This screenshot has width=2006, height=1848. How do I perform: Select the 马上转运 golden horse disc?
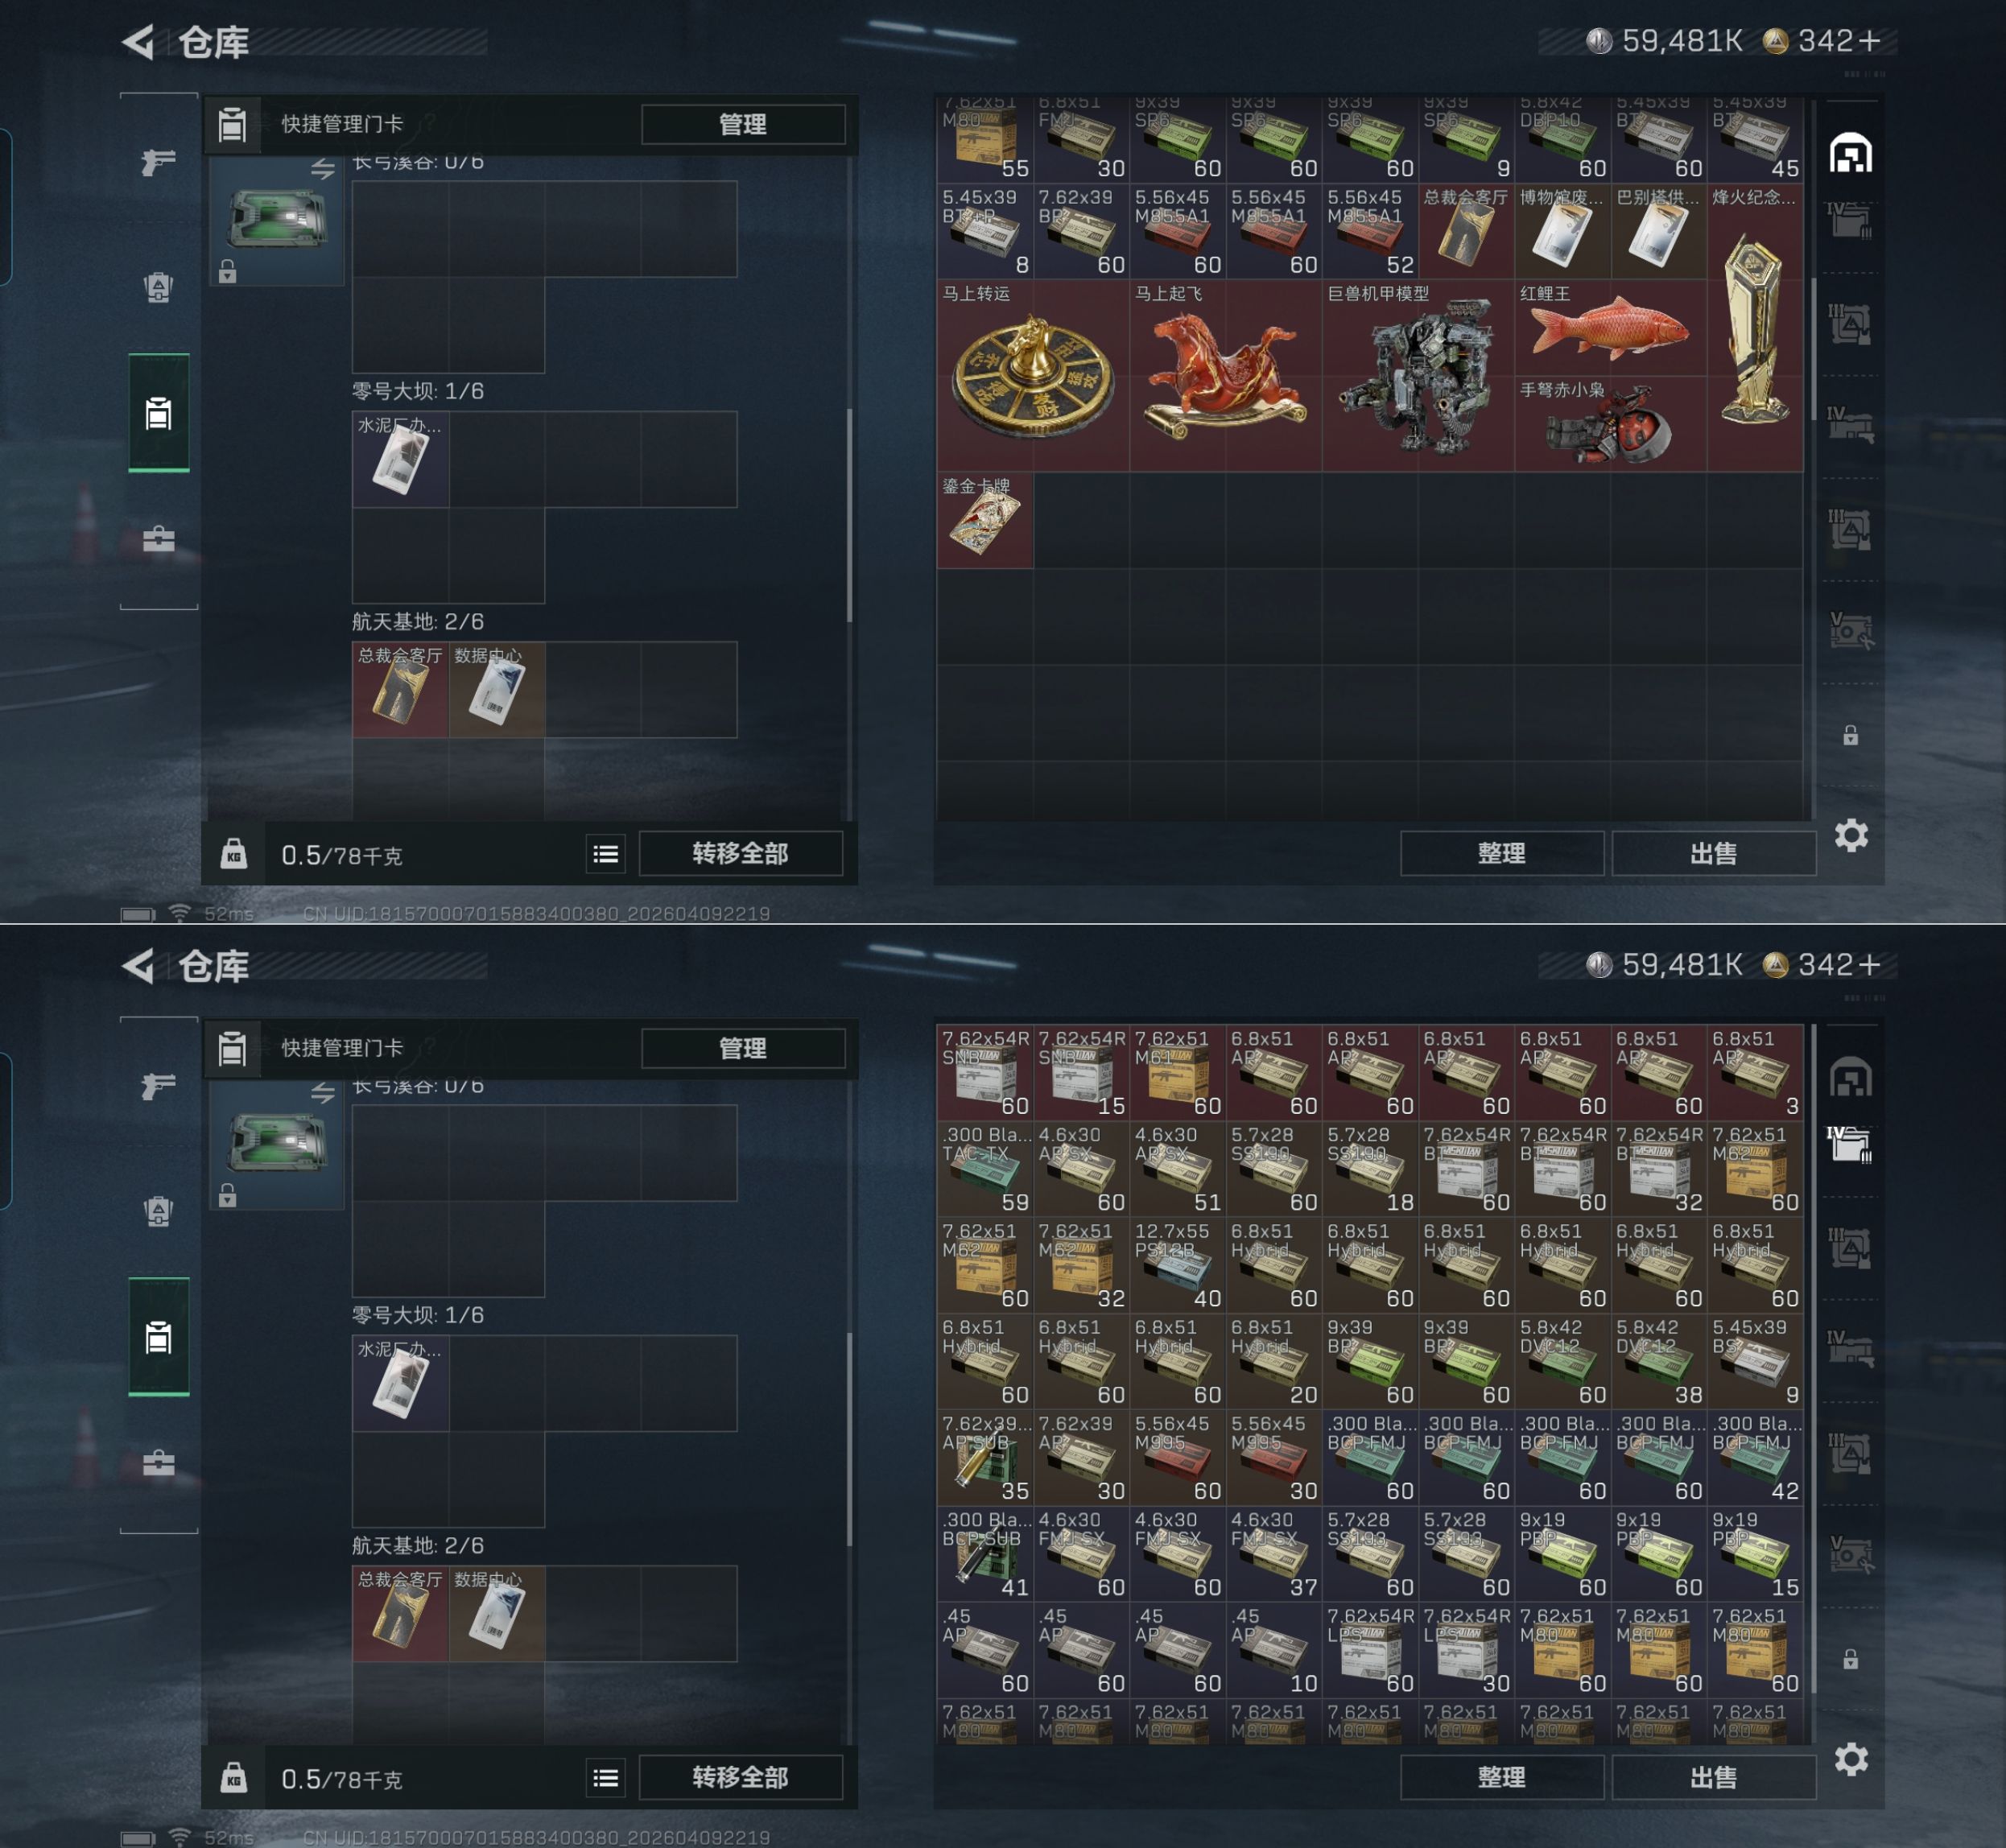coord(1033,376)
